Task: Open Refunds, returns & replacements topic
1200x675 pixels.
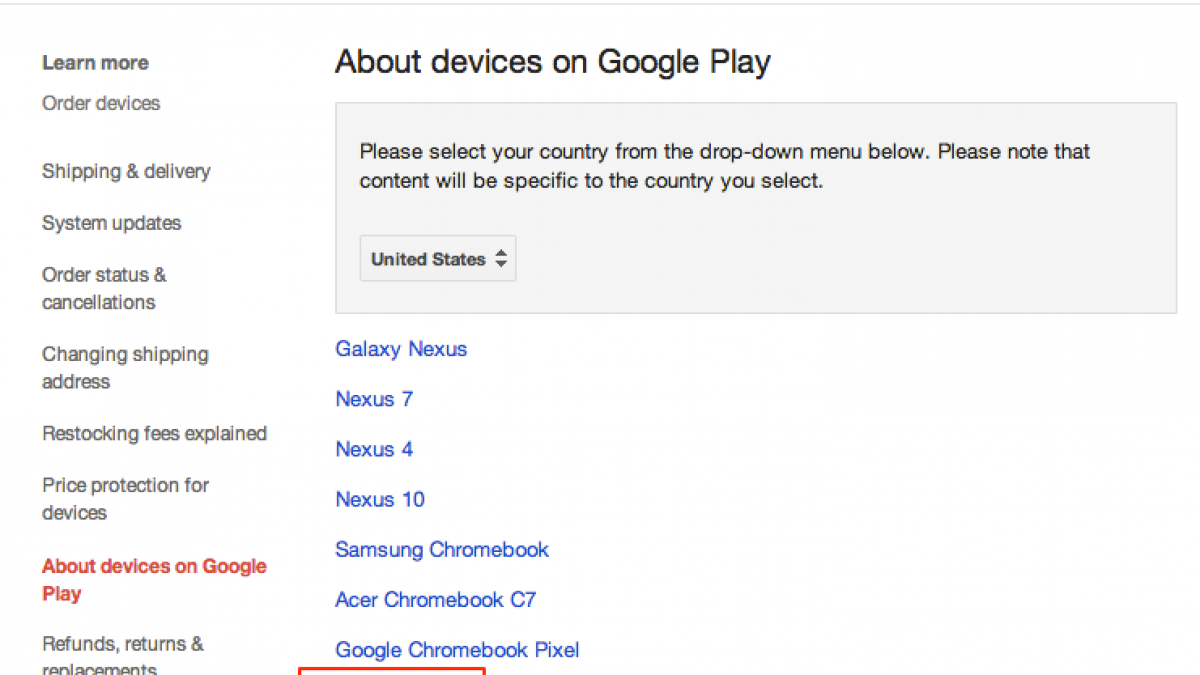Action: [122, 655]
